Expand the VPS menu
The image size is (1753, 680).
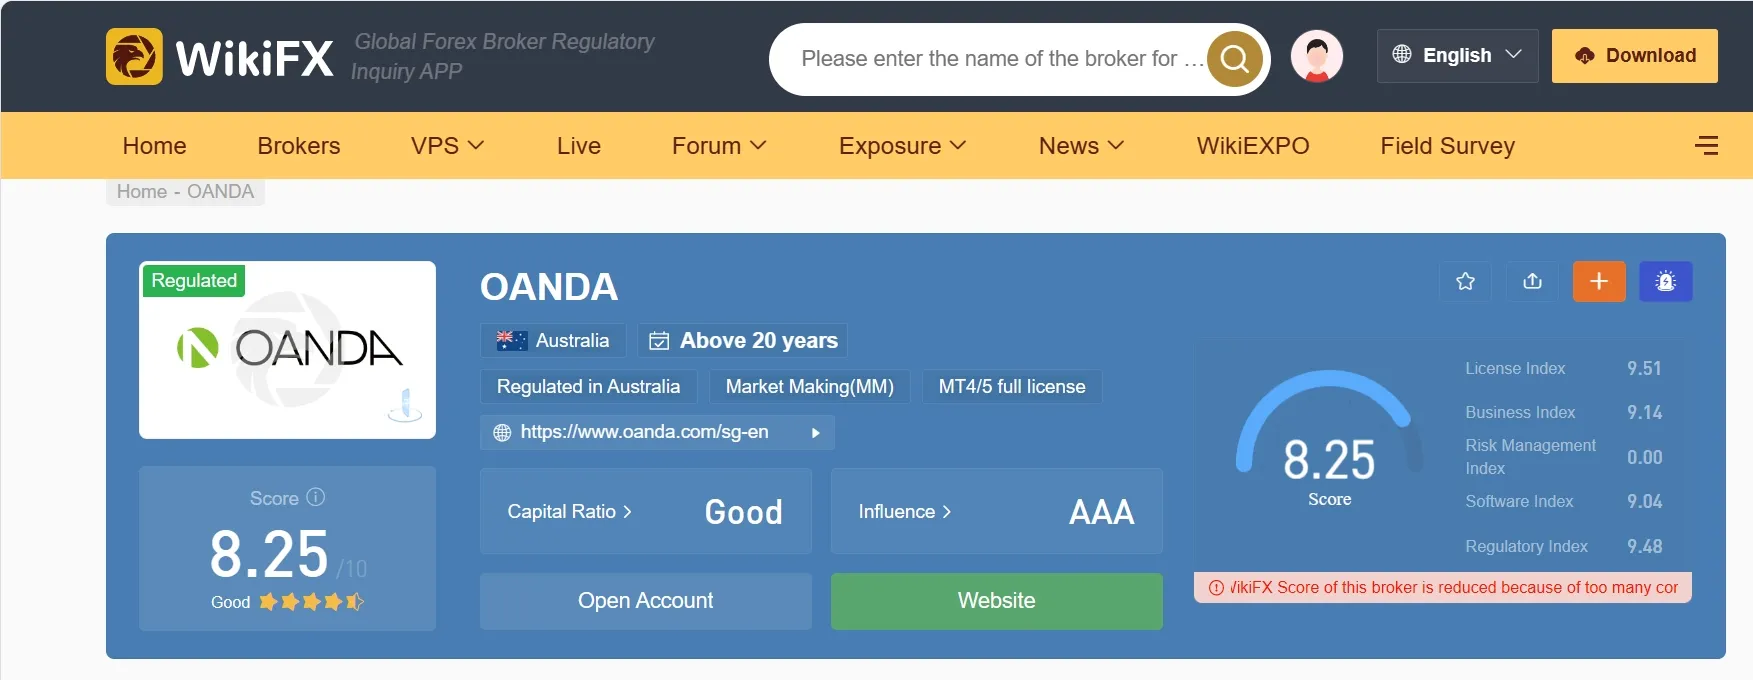[x=447, y=146]
